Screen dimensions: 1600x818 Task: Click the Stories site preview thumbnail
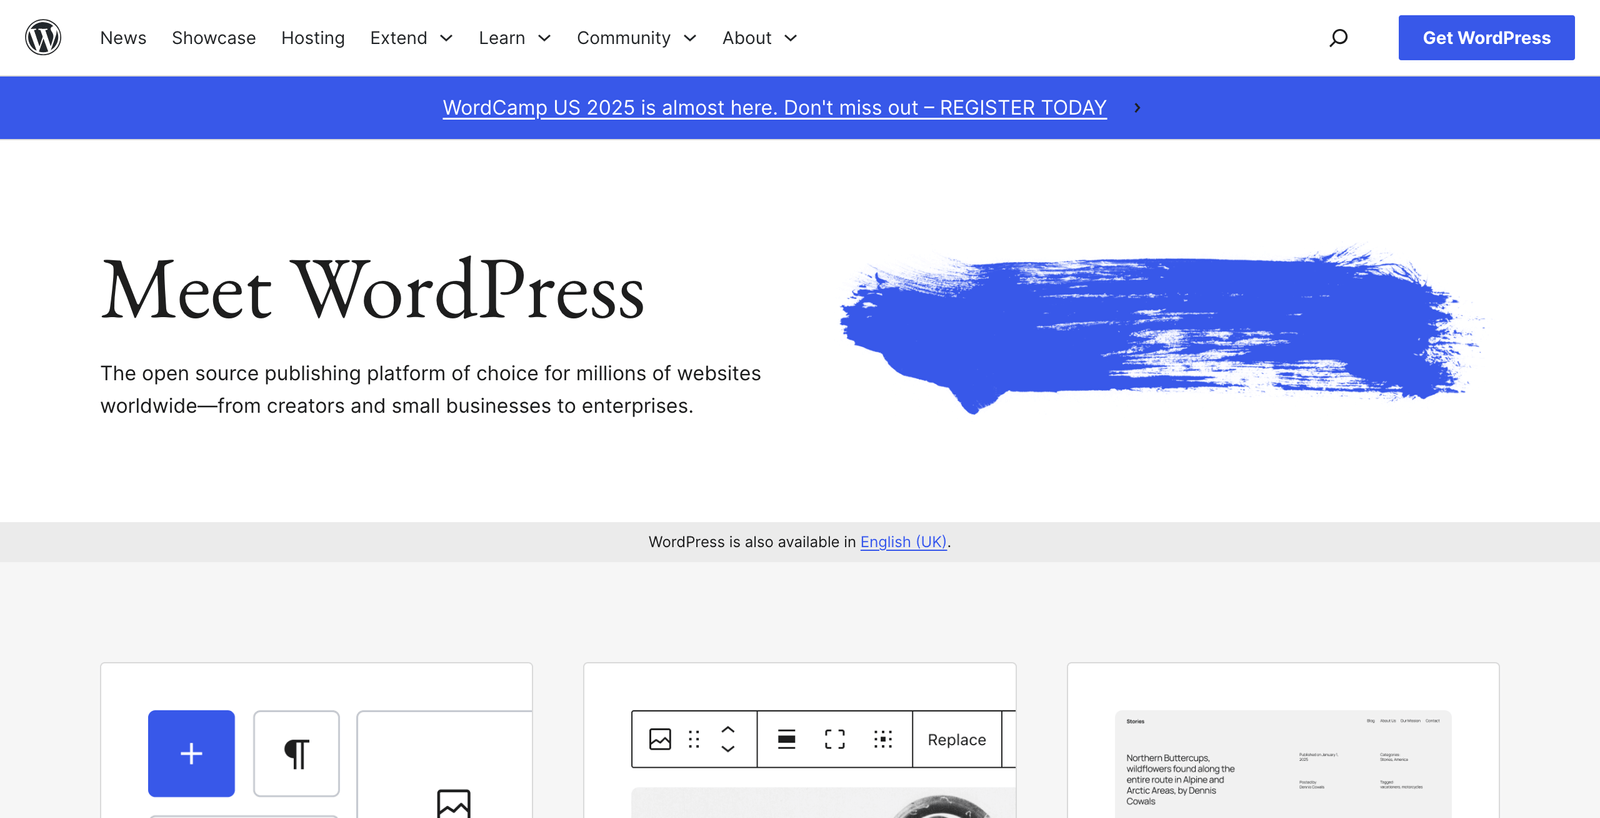(x=1283, y=764)
